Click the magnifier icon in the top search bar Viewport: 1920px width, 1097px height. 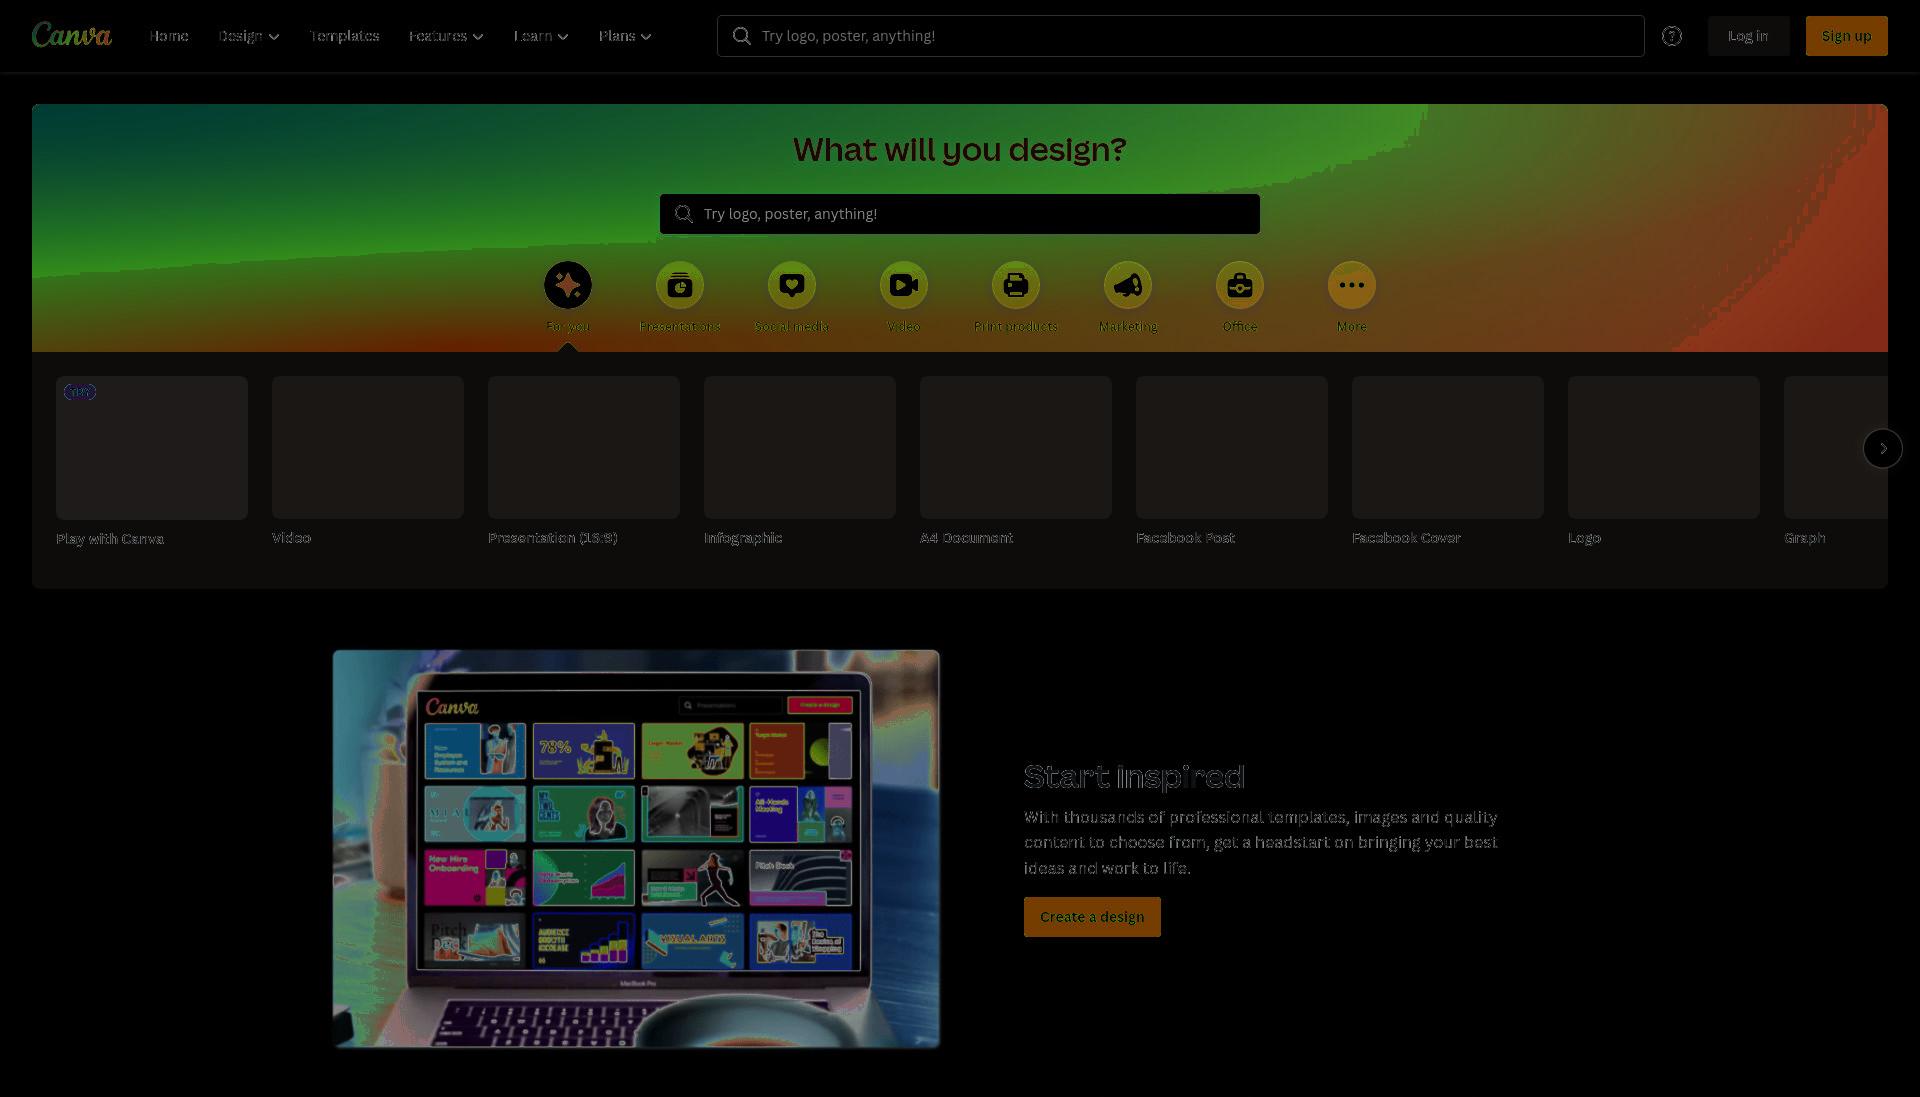[x=742, y=36]
